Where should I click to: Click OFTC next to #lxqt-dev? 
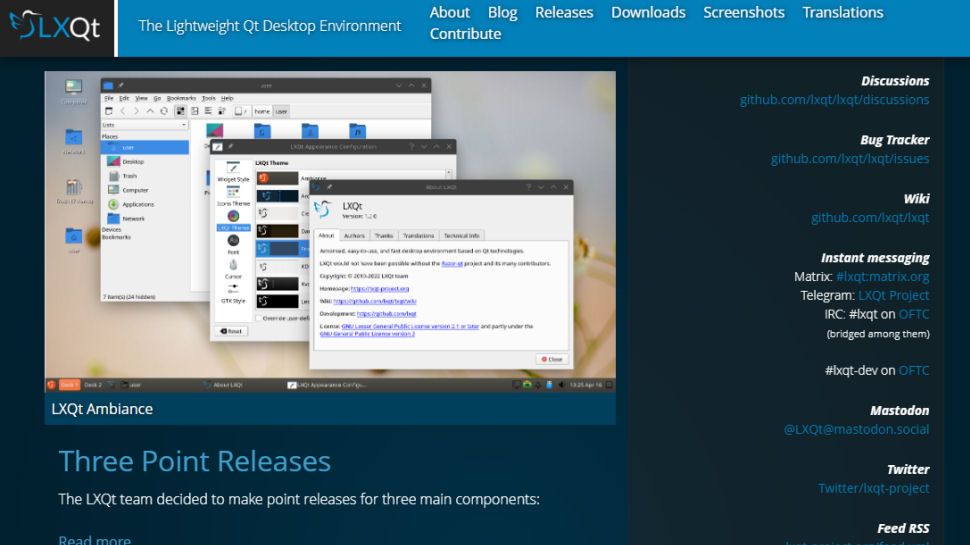click(914, 371)
